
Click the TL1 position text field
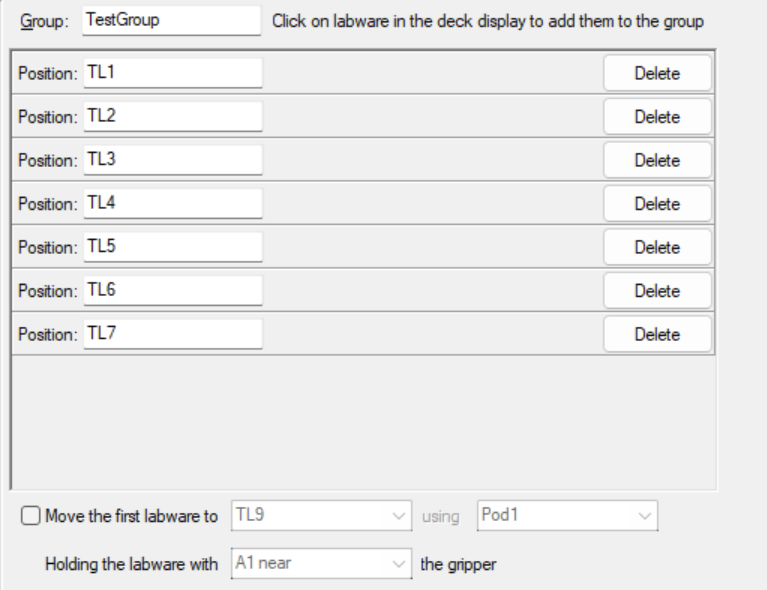tap(173, 73)
